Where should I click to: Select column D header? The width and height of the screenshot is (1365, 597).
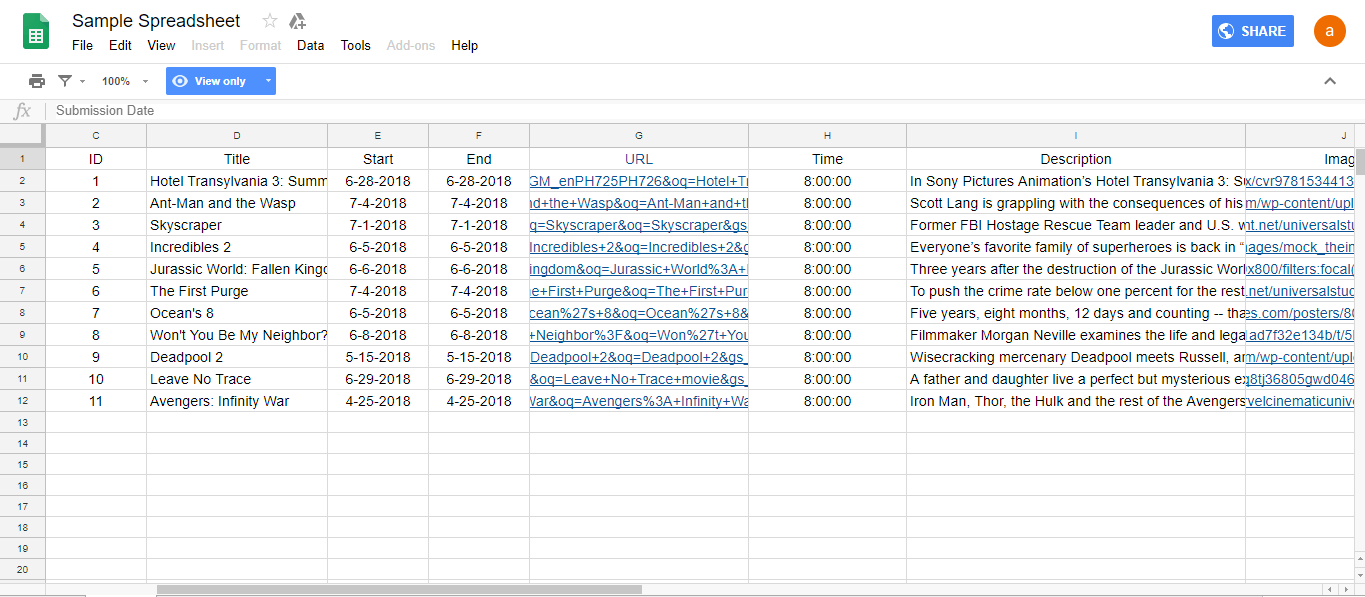[237, 135]
